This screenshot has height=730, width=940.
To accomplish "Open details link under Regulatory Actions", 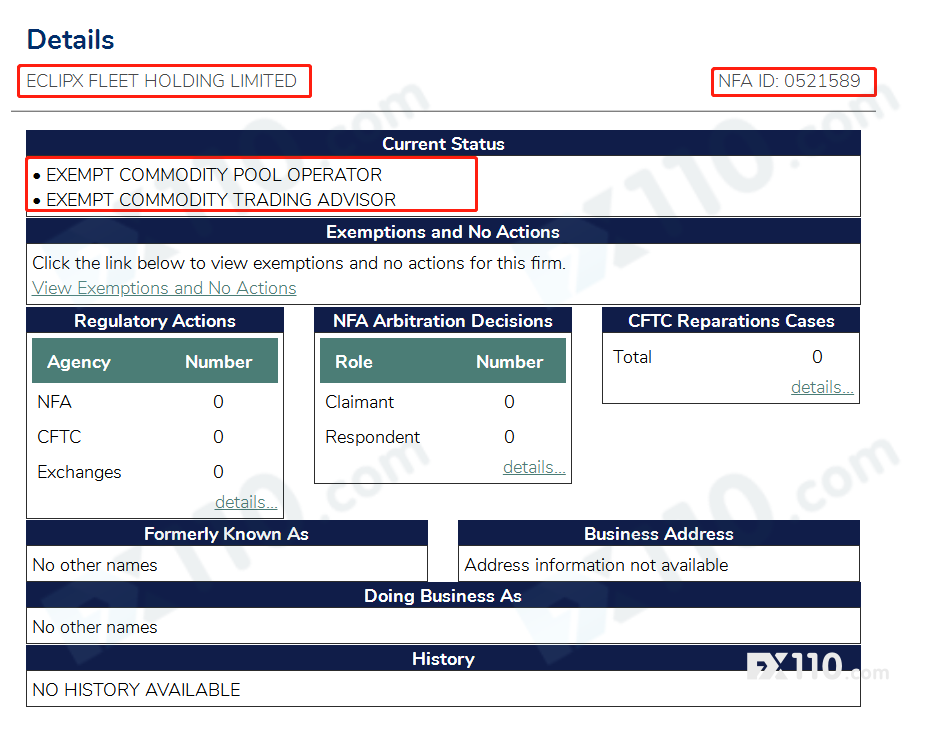I will point(246,502).
